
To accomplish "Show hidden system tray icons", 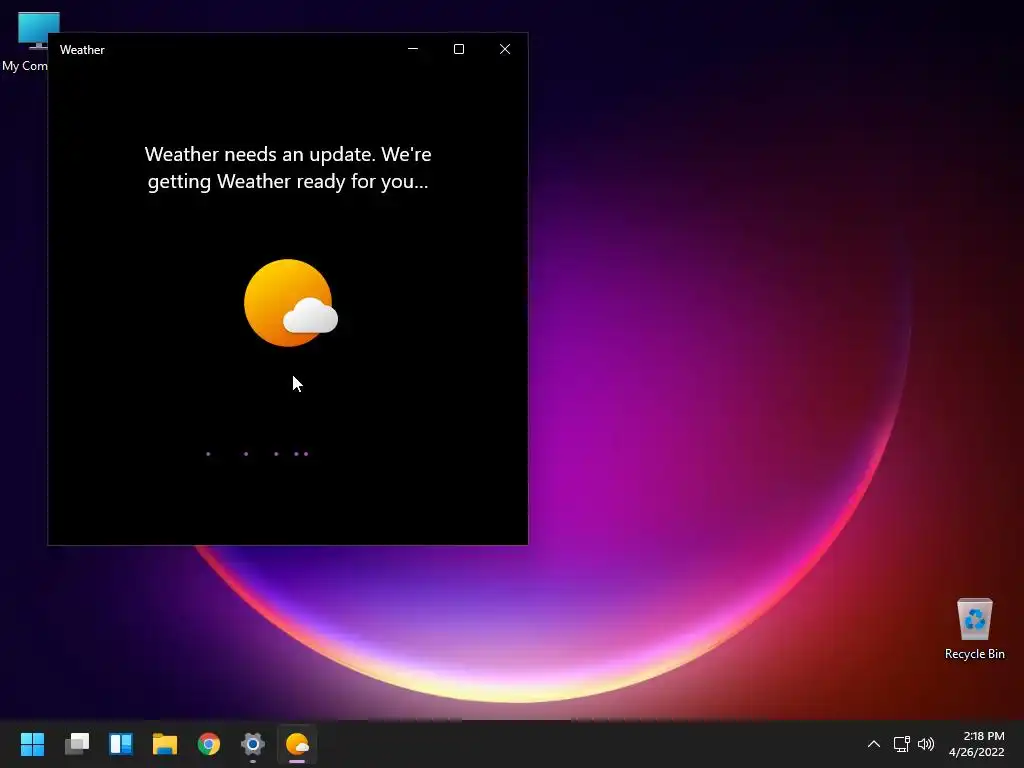I will 874,744.
